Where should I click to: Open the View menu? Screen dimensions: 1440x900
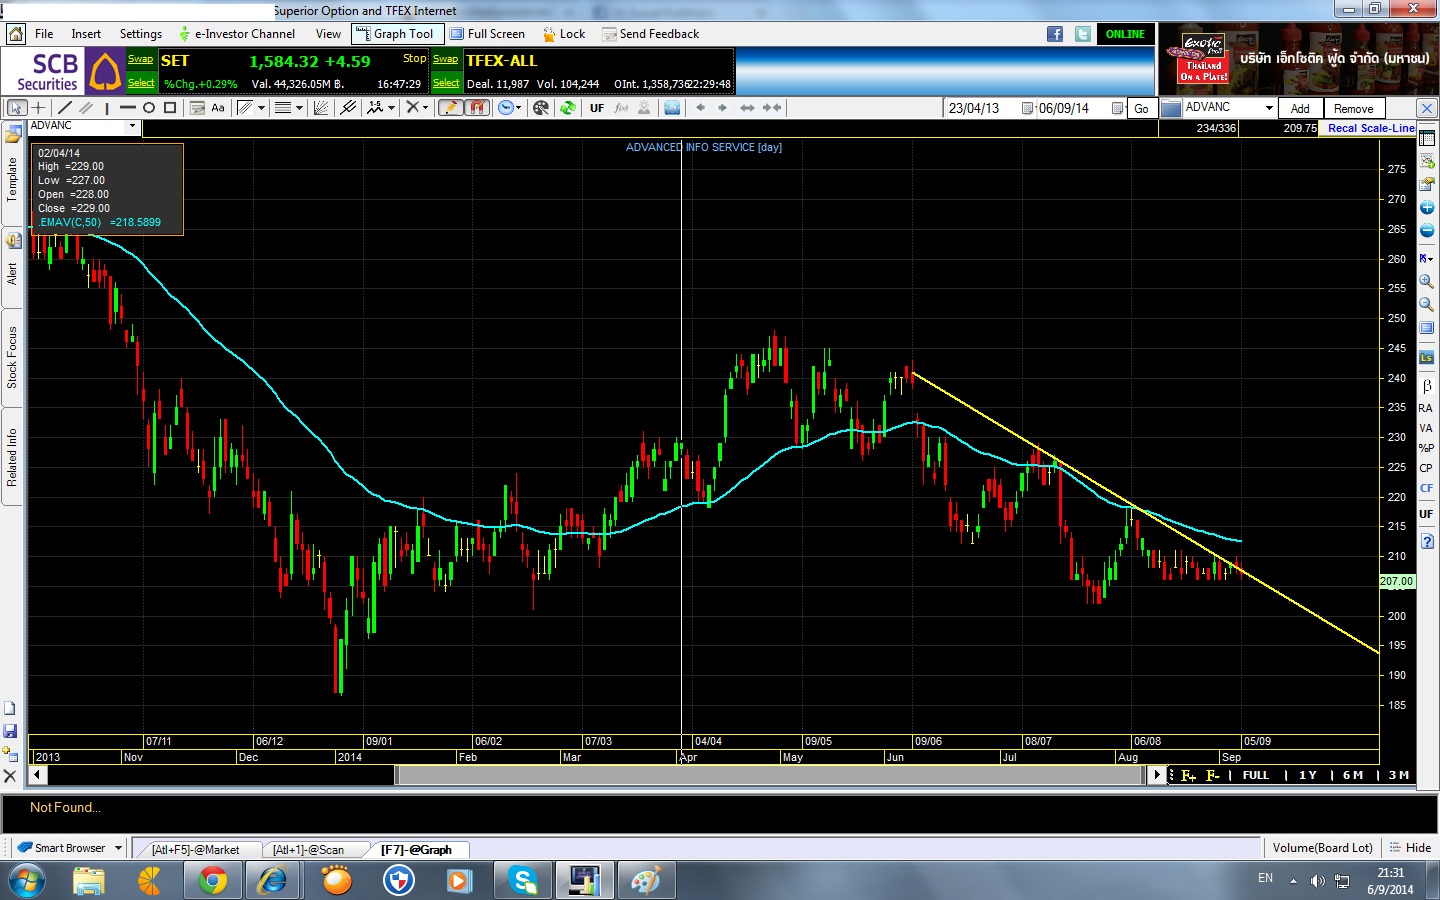[328, 34]
